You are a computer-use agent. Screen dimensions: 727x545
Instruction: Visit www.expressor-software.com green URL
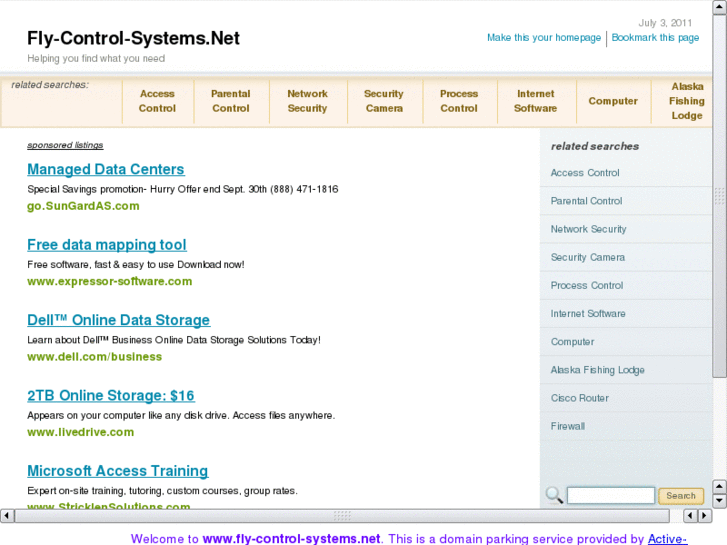click(109, 281)
